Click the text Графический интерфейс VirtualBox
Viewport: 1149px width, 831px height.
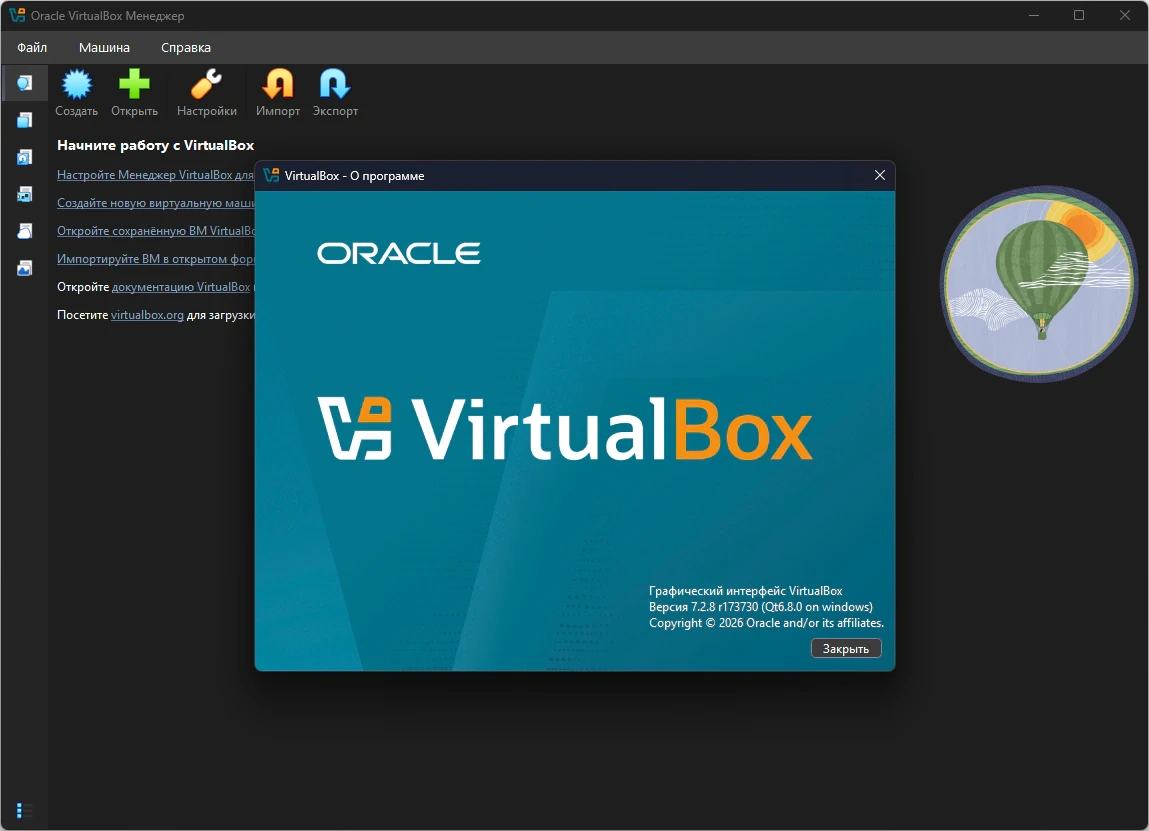pyautogui.click(x=745, y=591)
